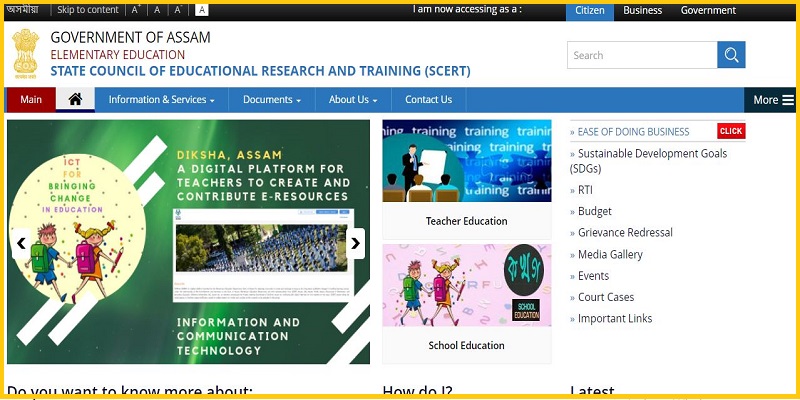Click the magnifier search button

(731, 55)
